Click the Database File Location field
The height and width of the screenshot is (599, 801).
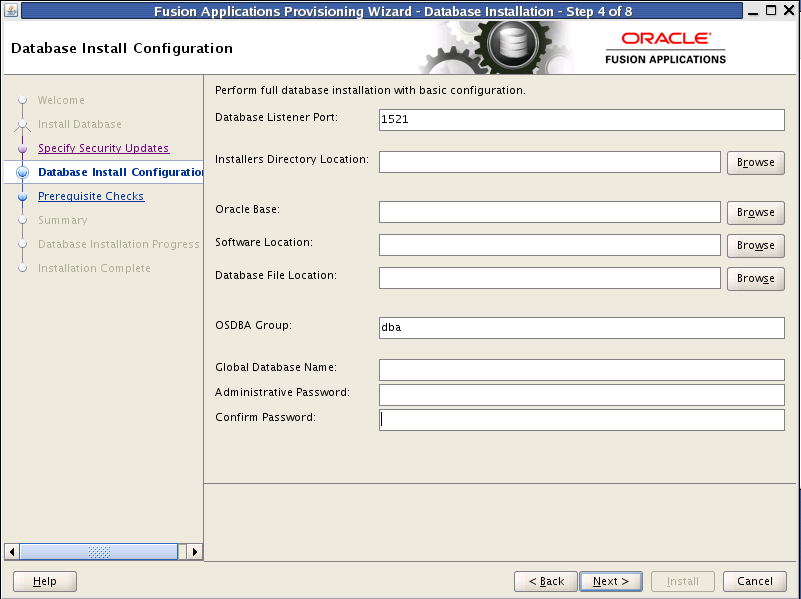click(x=550, y=278)
